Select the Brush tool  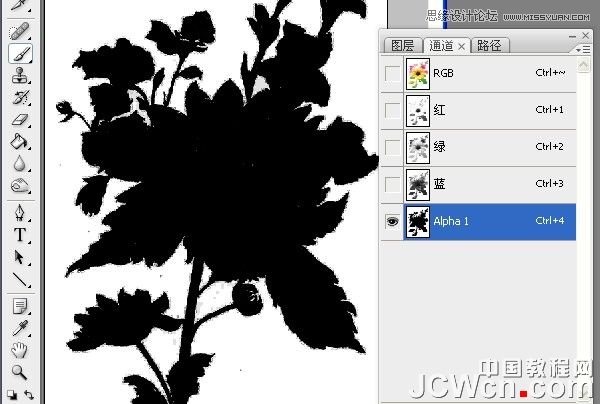coord(20,53)
